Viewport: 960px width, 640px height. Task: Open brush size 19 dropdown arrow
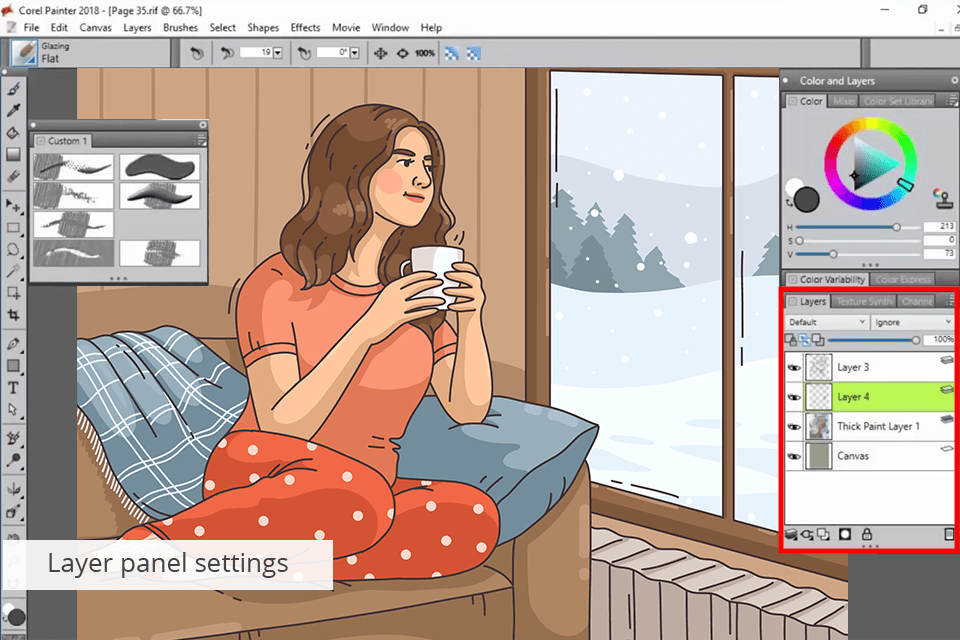click(277, 53)
